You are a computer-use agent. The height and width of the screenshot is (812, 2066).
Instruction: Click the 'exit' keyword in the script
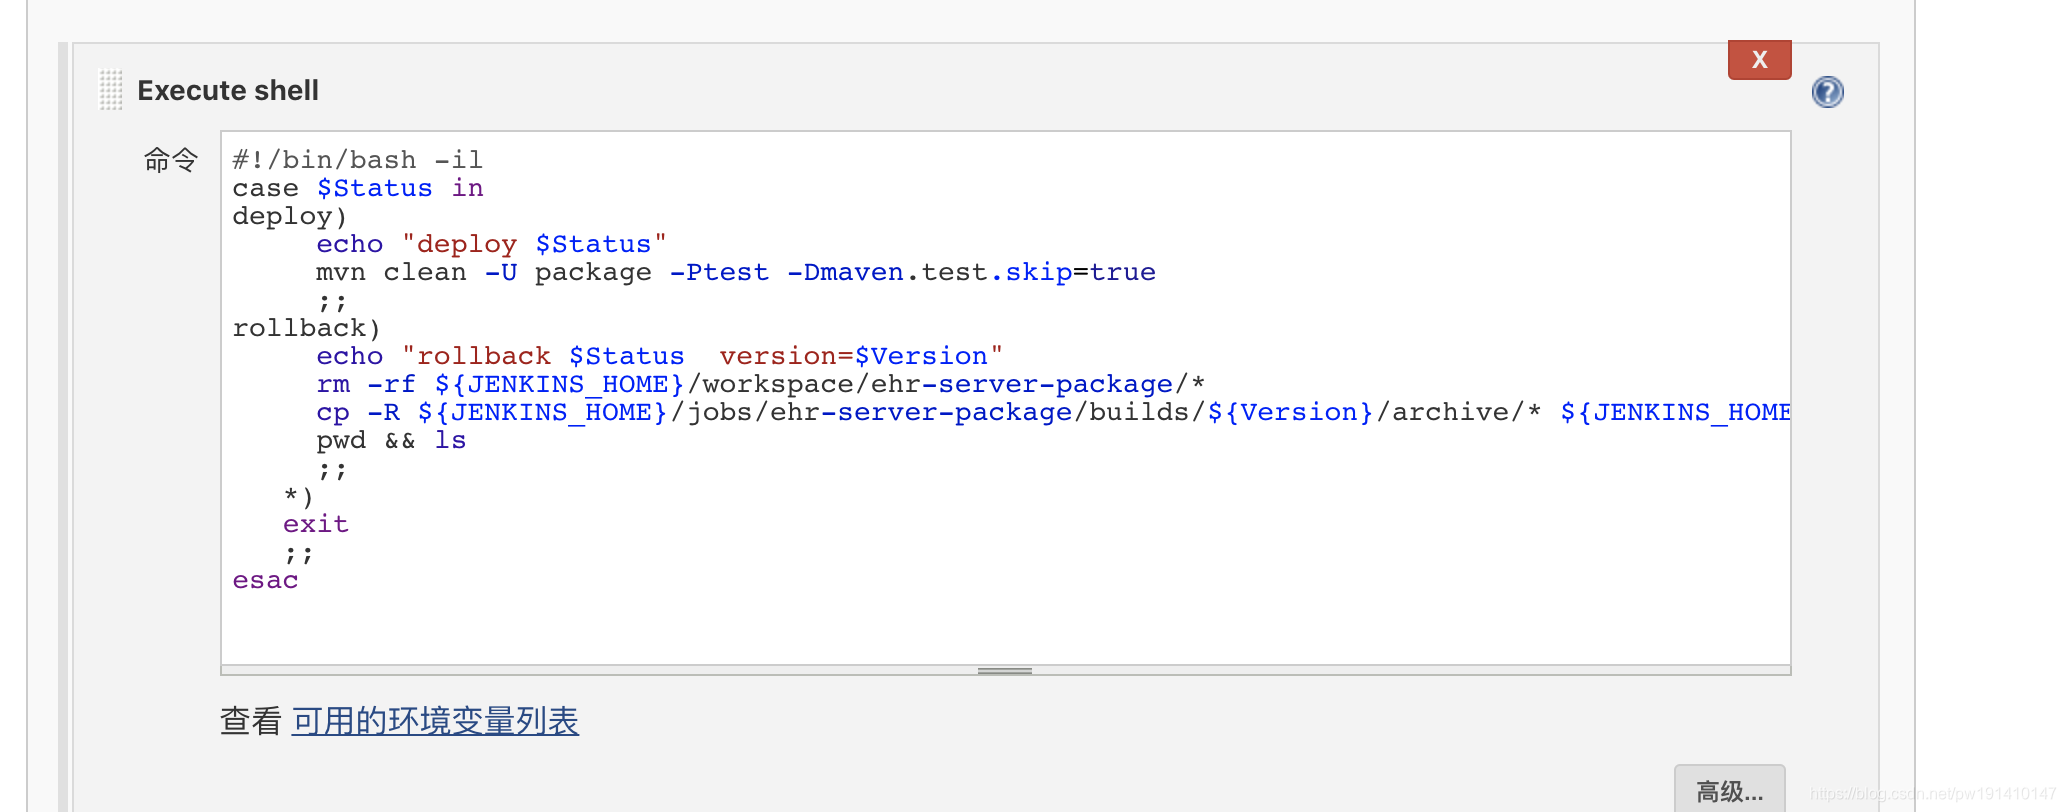tap(315, 524)
